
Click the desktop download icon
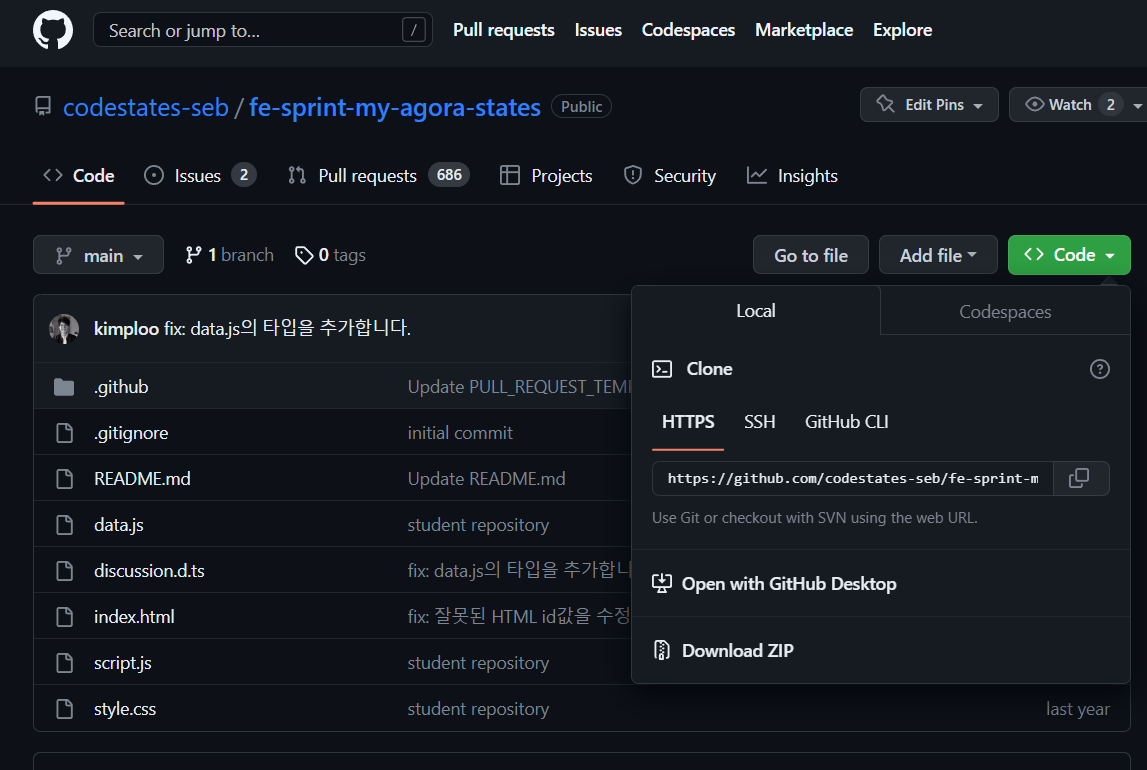coord(661,584)
